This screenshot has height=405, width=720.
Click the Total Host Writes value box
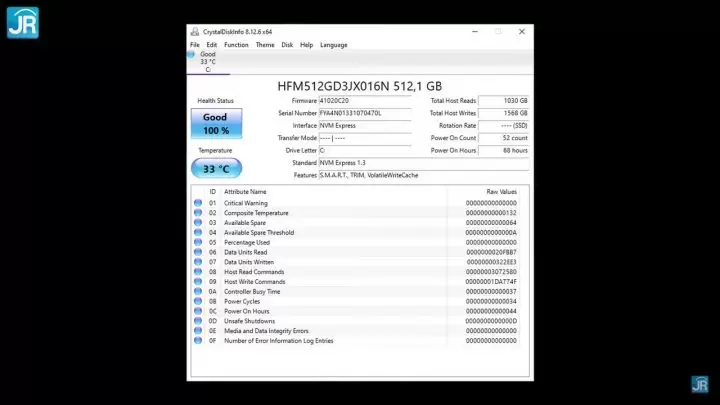tap(504, 113)
